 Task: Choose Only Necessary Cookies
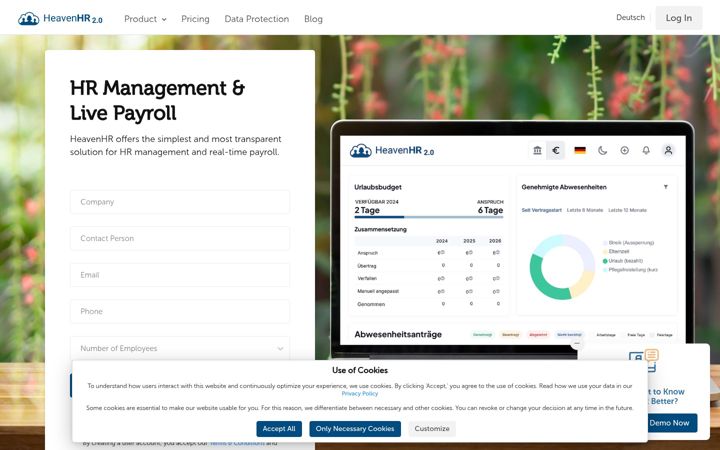[x=355, y=429]
